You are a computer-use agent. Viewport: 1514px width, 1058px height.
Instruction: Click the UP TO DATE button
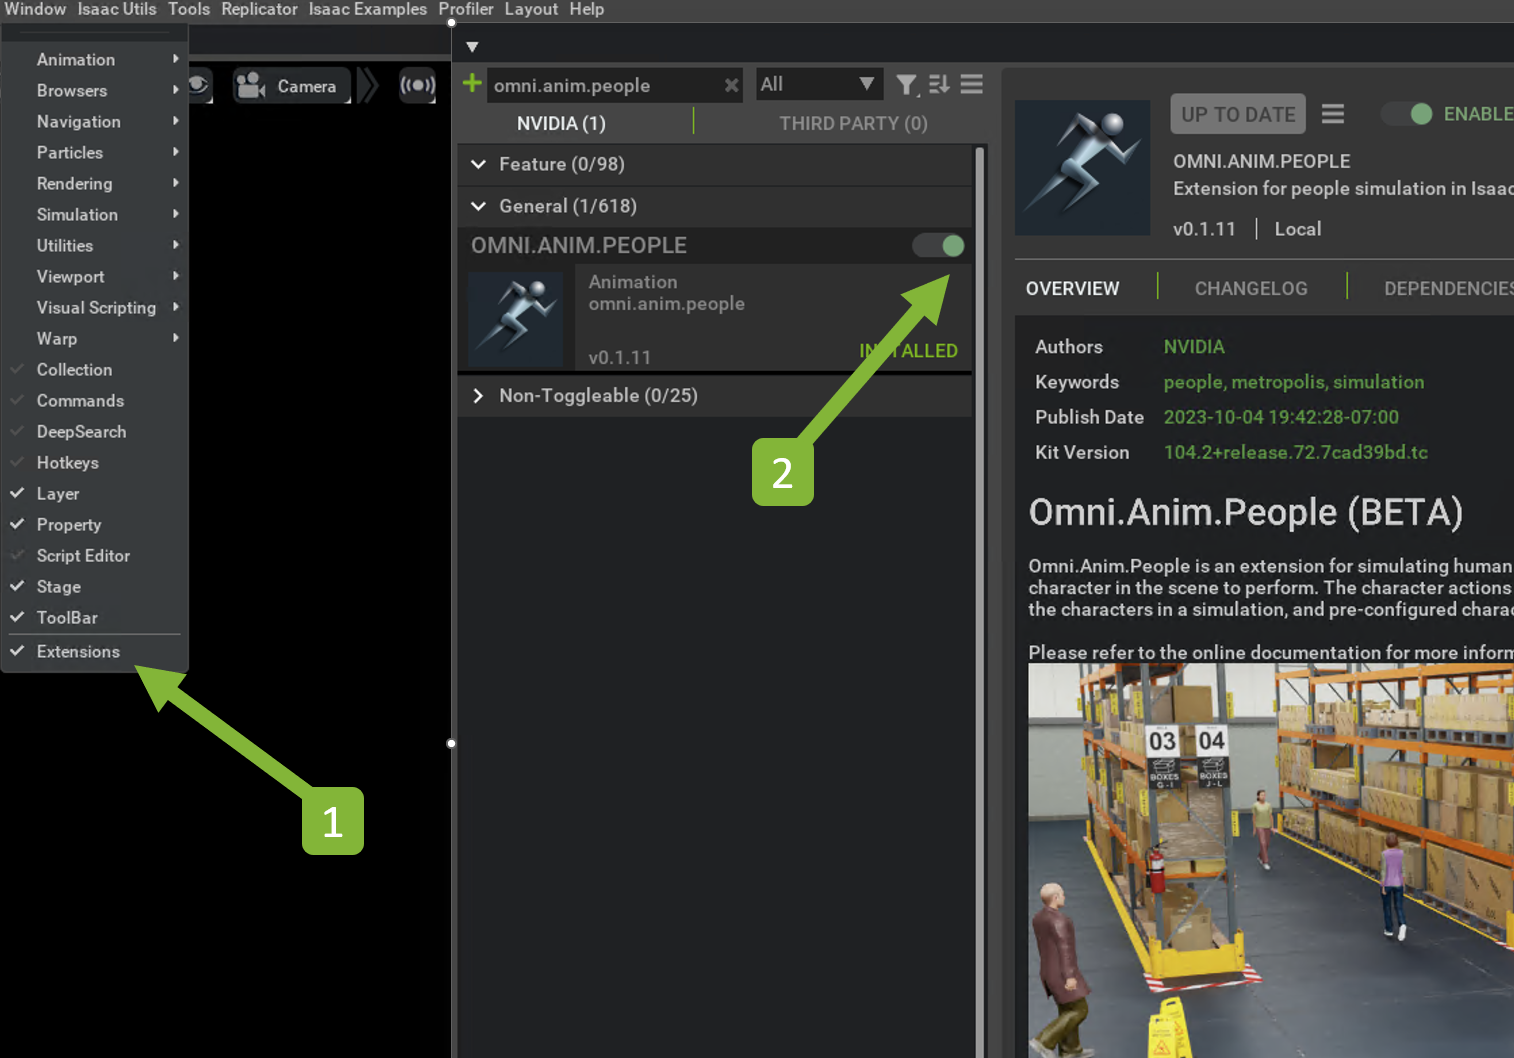[1238, 114]
